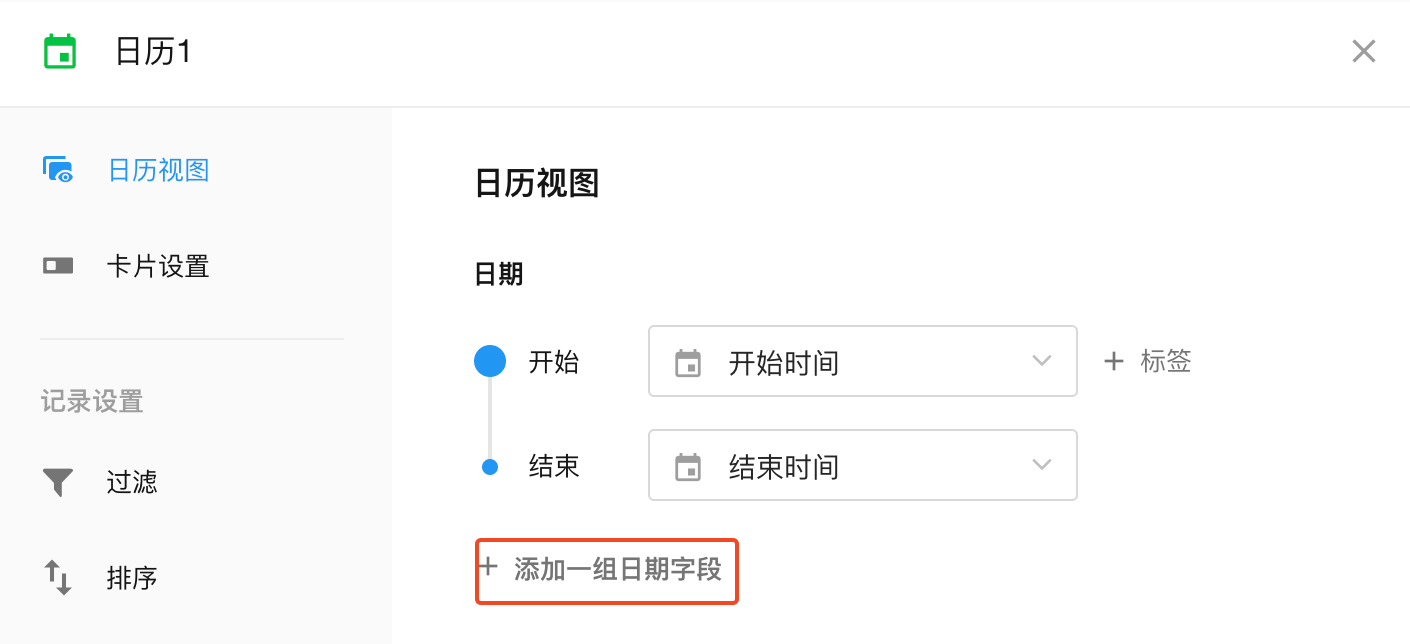Open the 开始时间 start date field selector
Image resolution: width=1410 pixels, height=644 pixels.
(x=862, y=361)
